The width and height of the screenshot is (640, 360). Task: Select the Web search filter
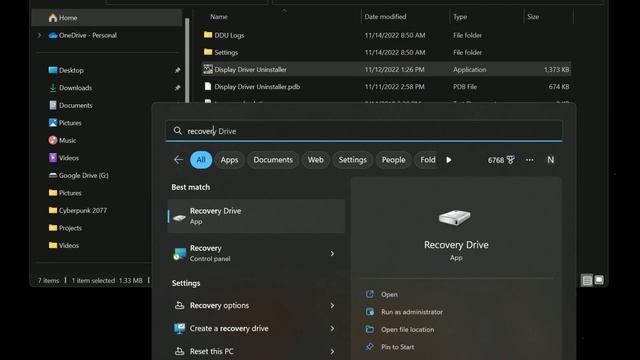coord(316,160)
